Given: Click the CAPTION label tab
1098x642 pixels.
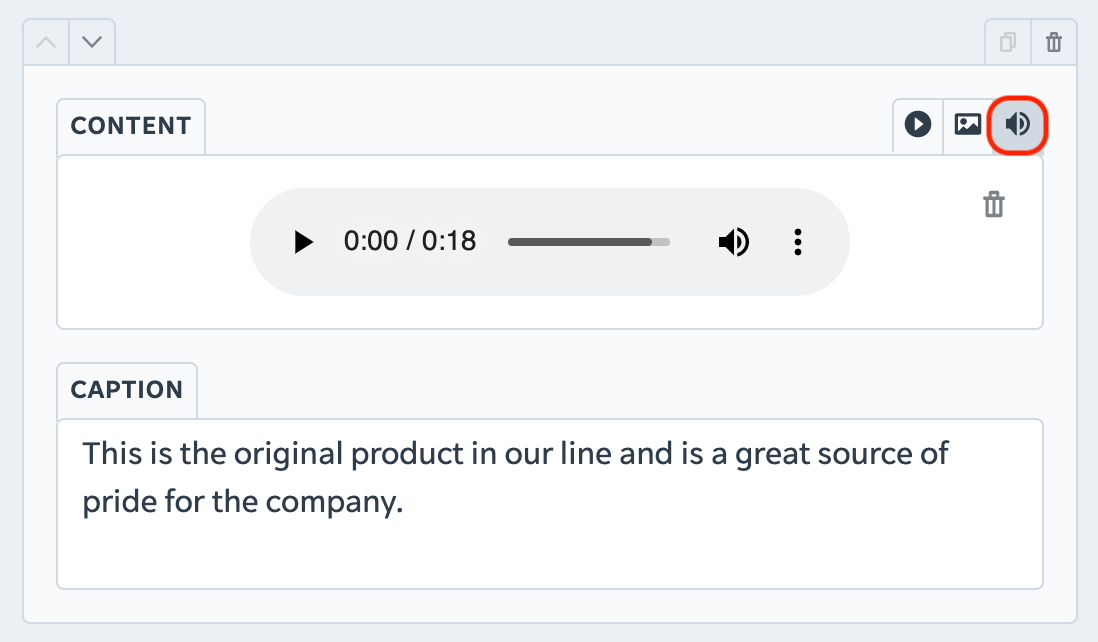Looking at the screenshot, I should click(x=127, y=390).
